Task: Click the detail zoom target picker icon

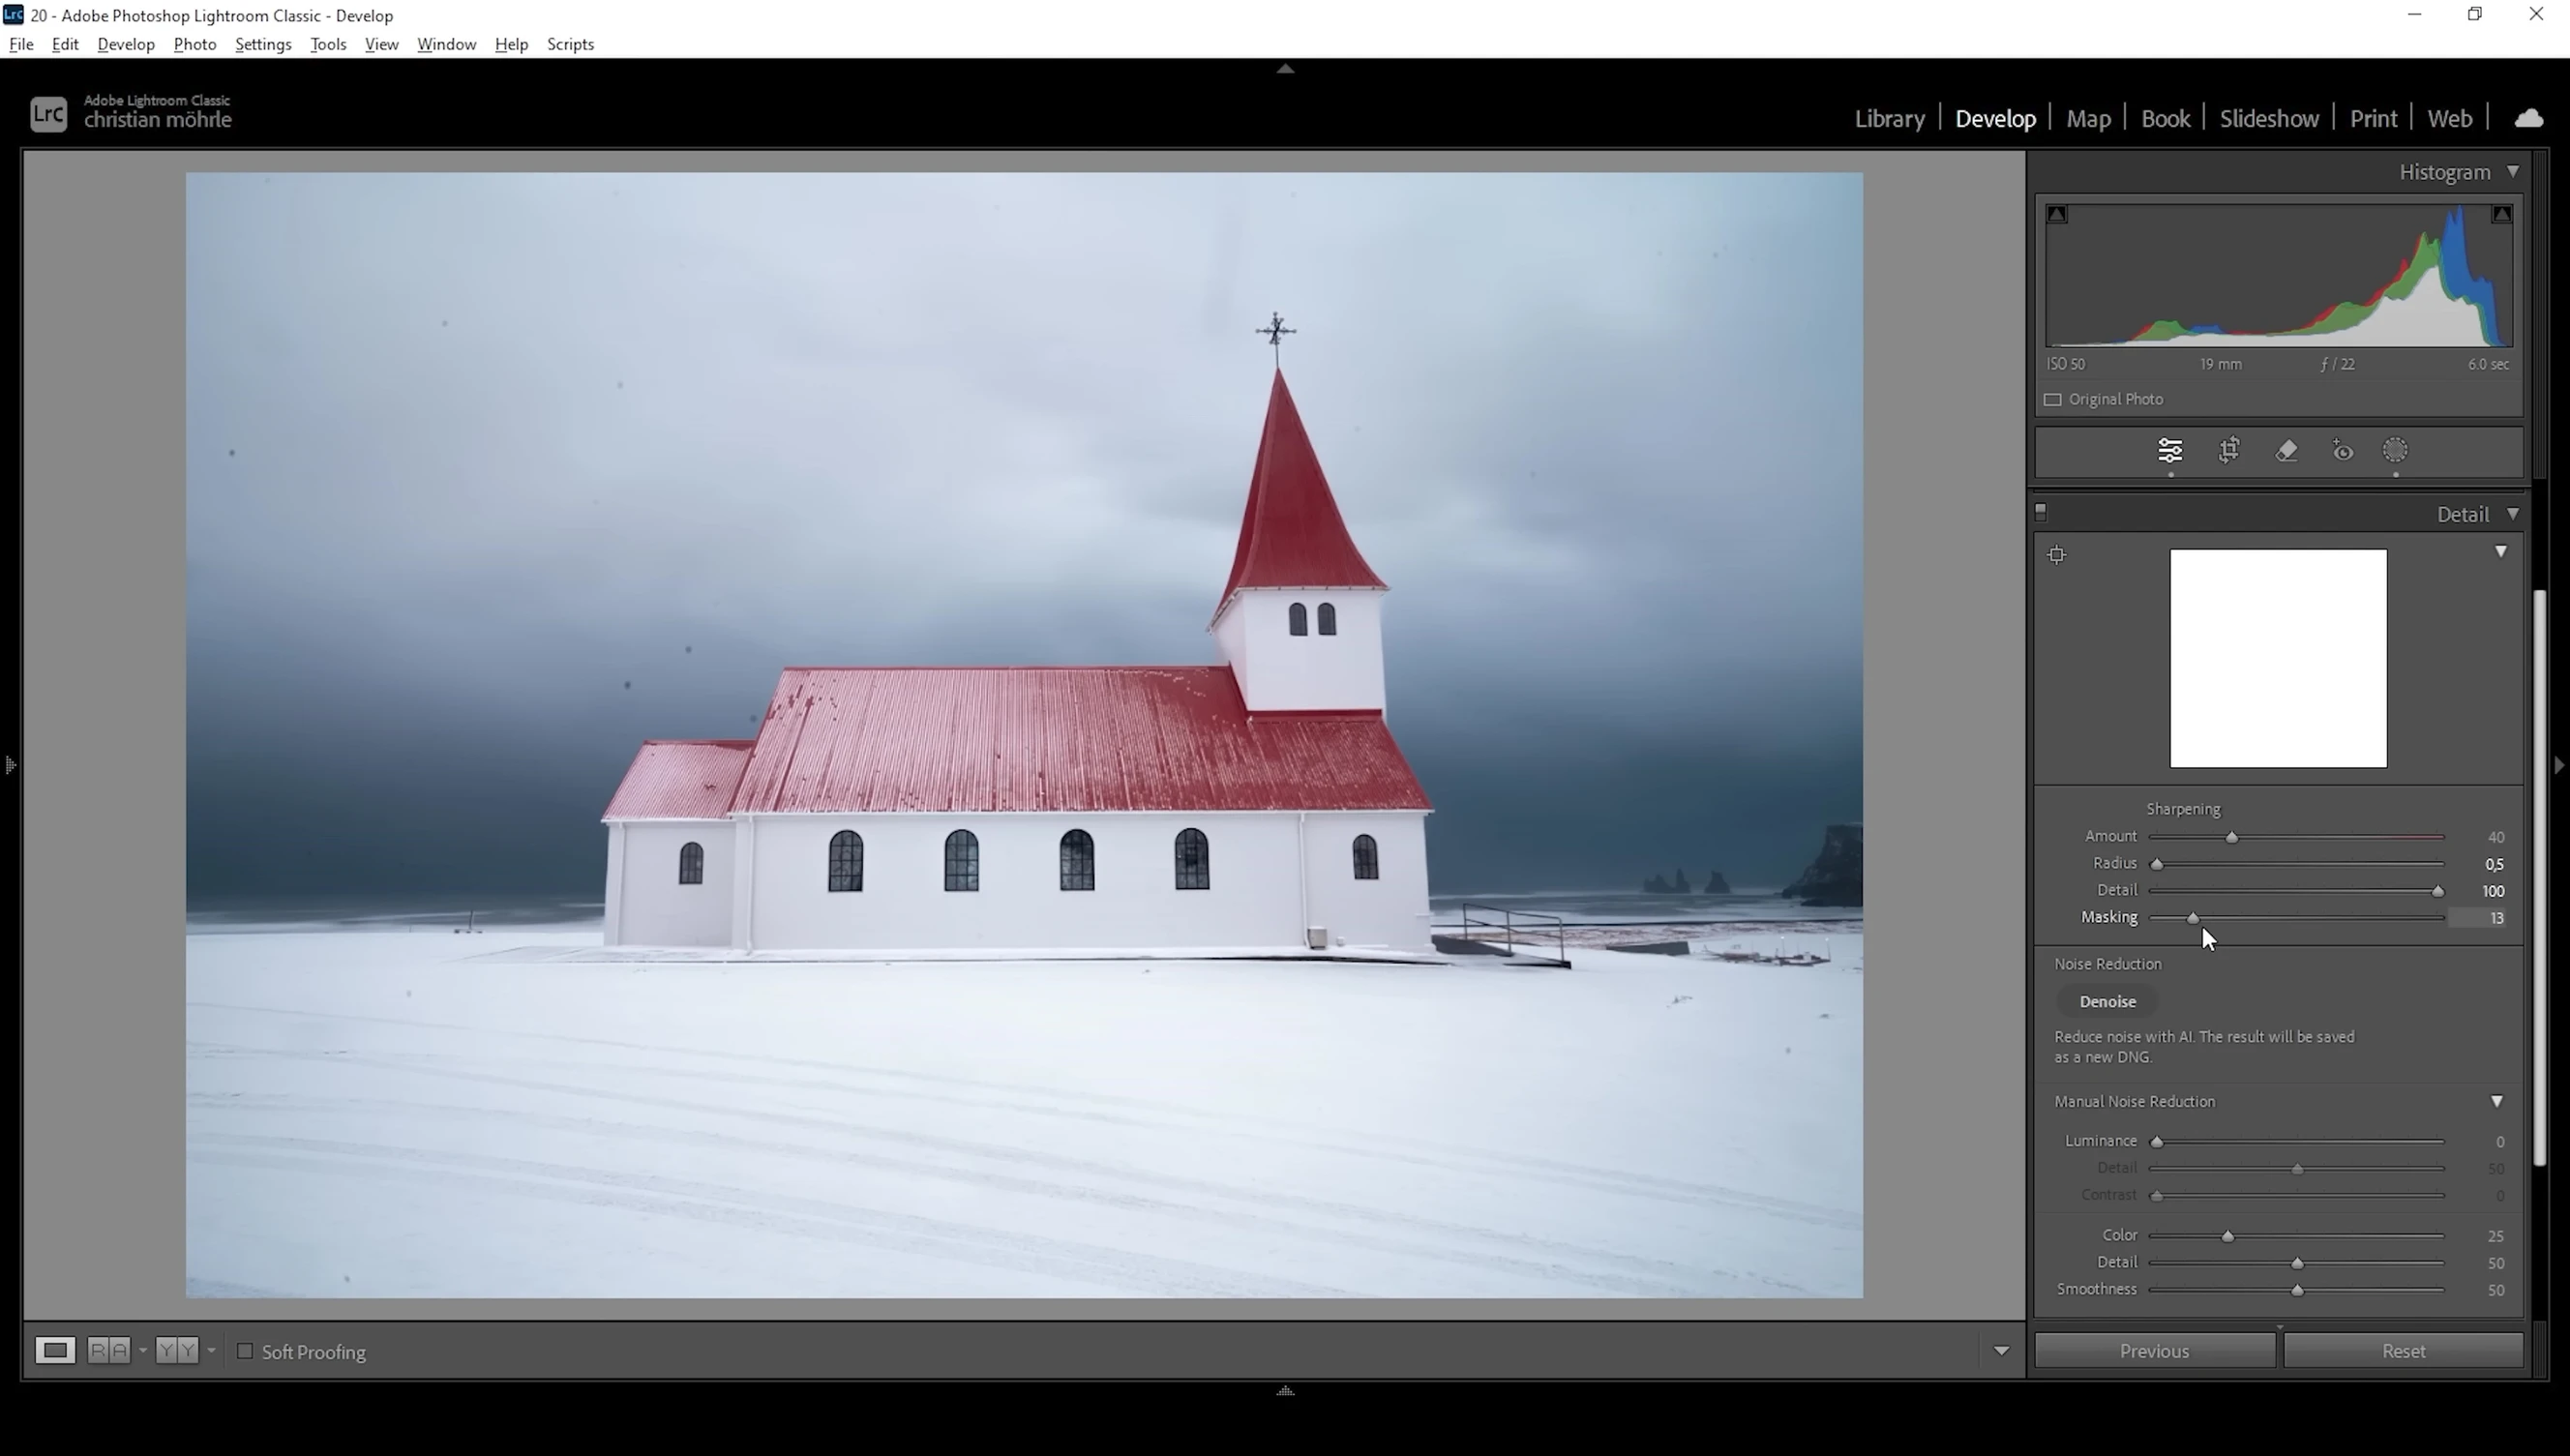Action: (x=2056, y=555)
